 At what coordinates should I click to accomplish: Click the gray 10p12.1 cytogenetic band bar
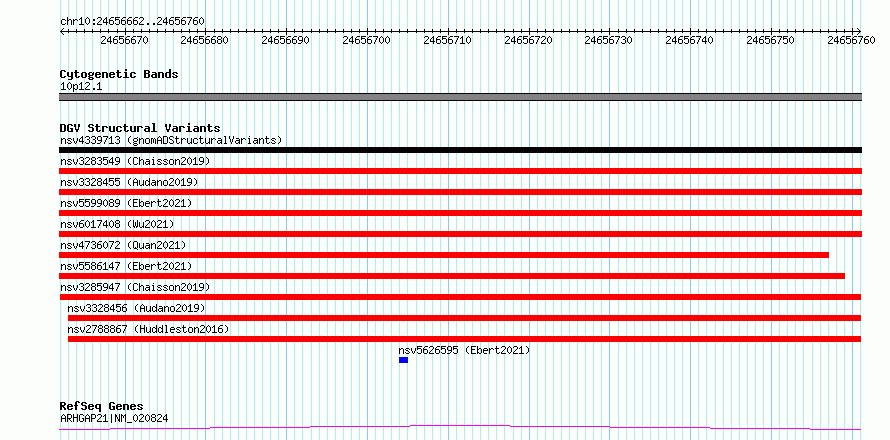460,97
